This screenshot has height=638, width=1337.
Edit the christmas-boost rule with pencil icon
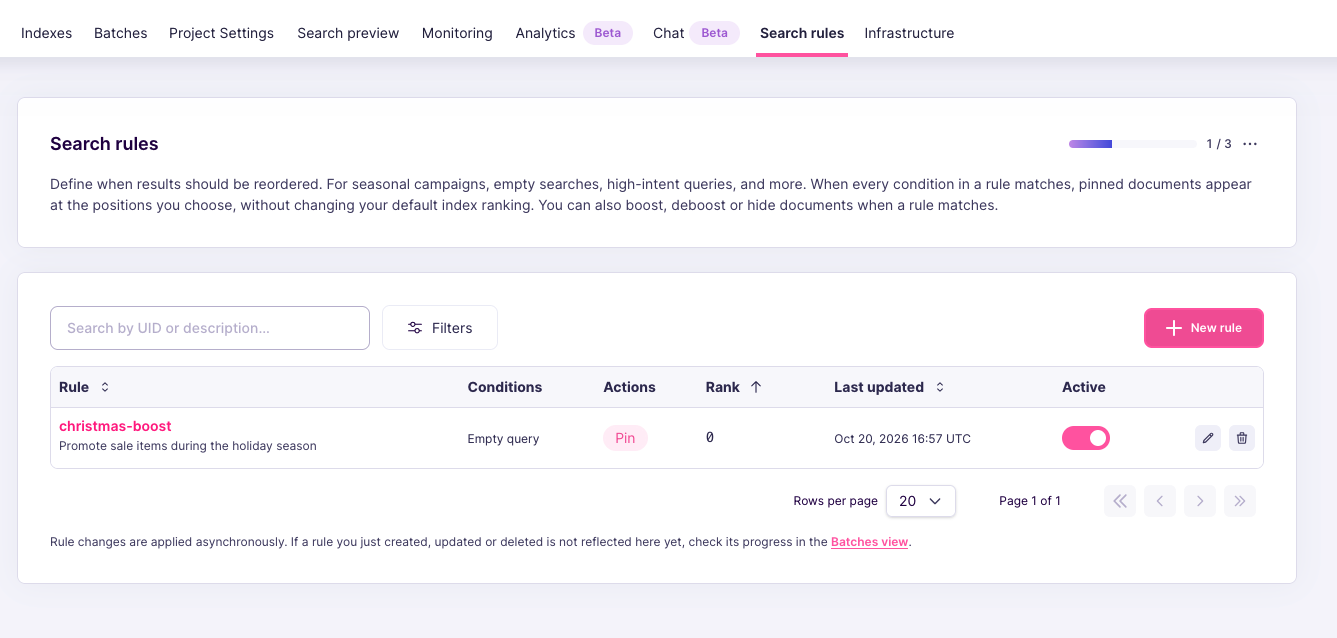1208,438
